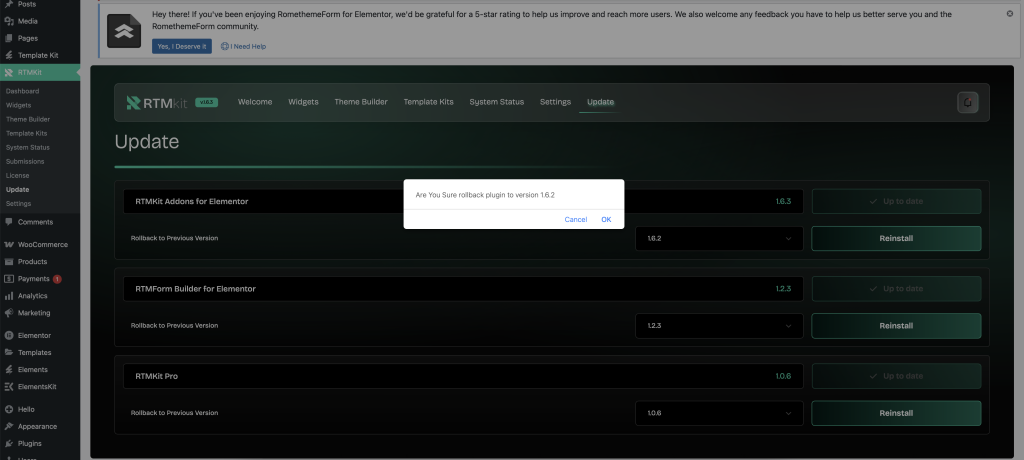The image size is (1024, 460).
Task: Open Template Kits submenu in sidebar
Action: (27, 133)
